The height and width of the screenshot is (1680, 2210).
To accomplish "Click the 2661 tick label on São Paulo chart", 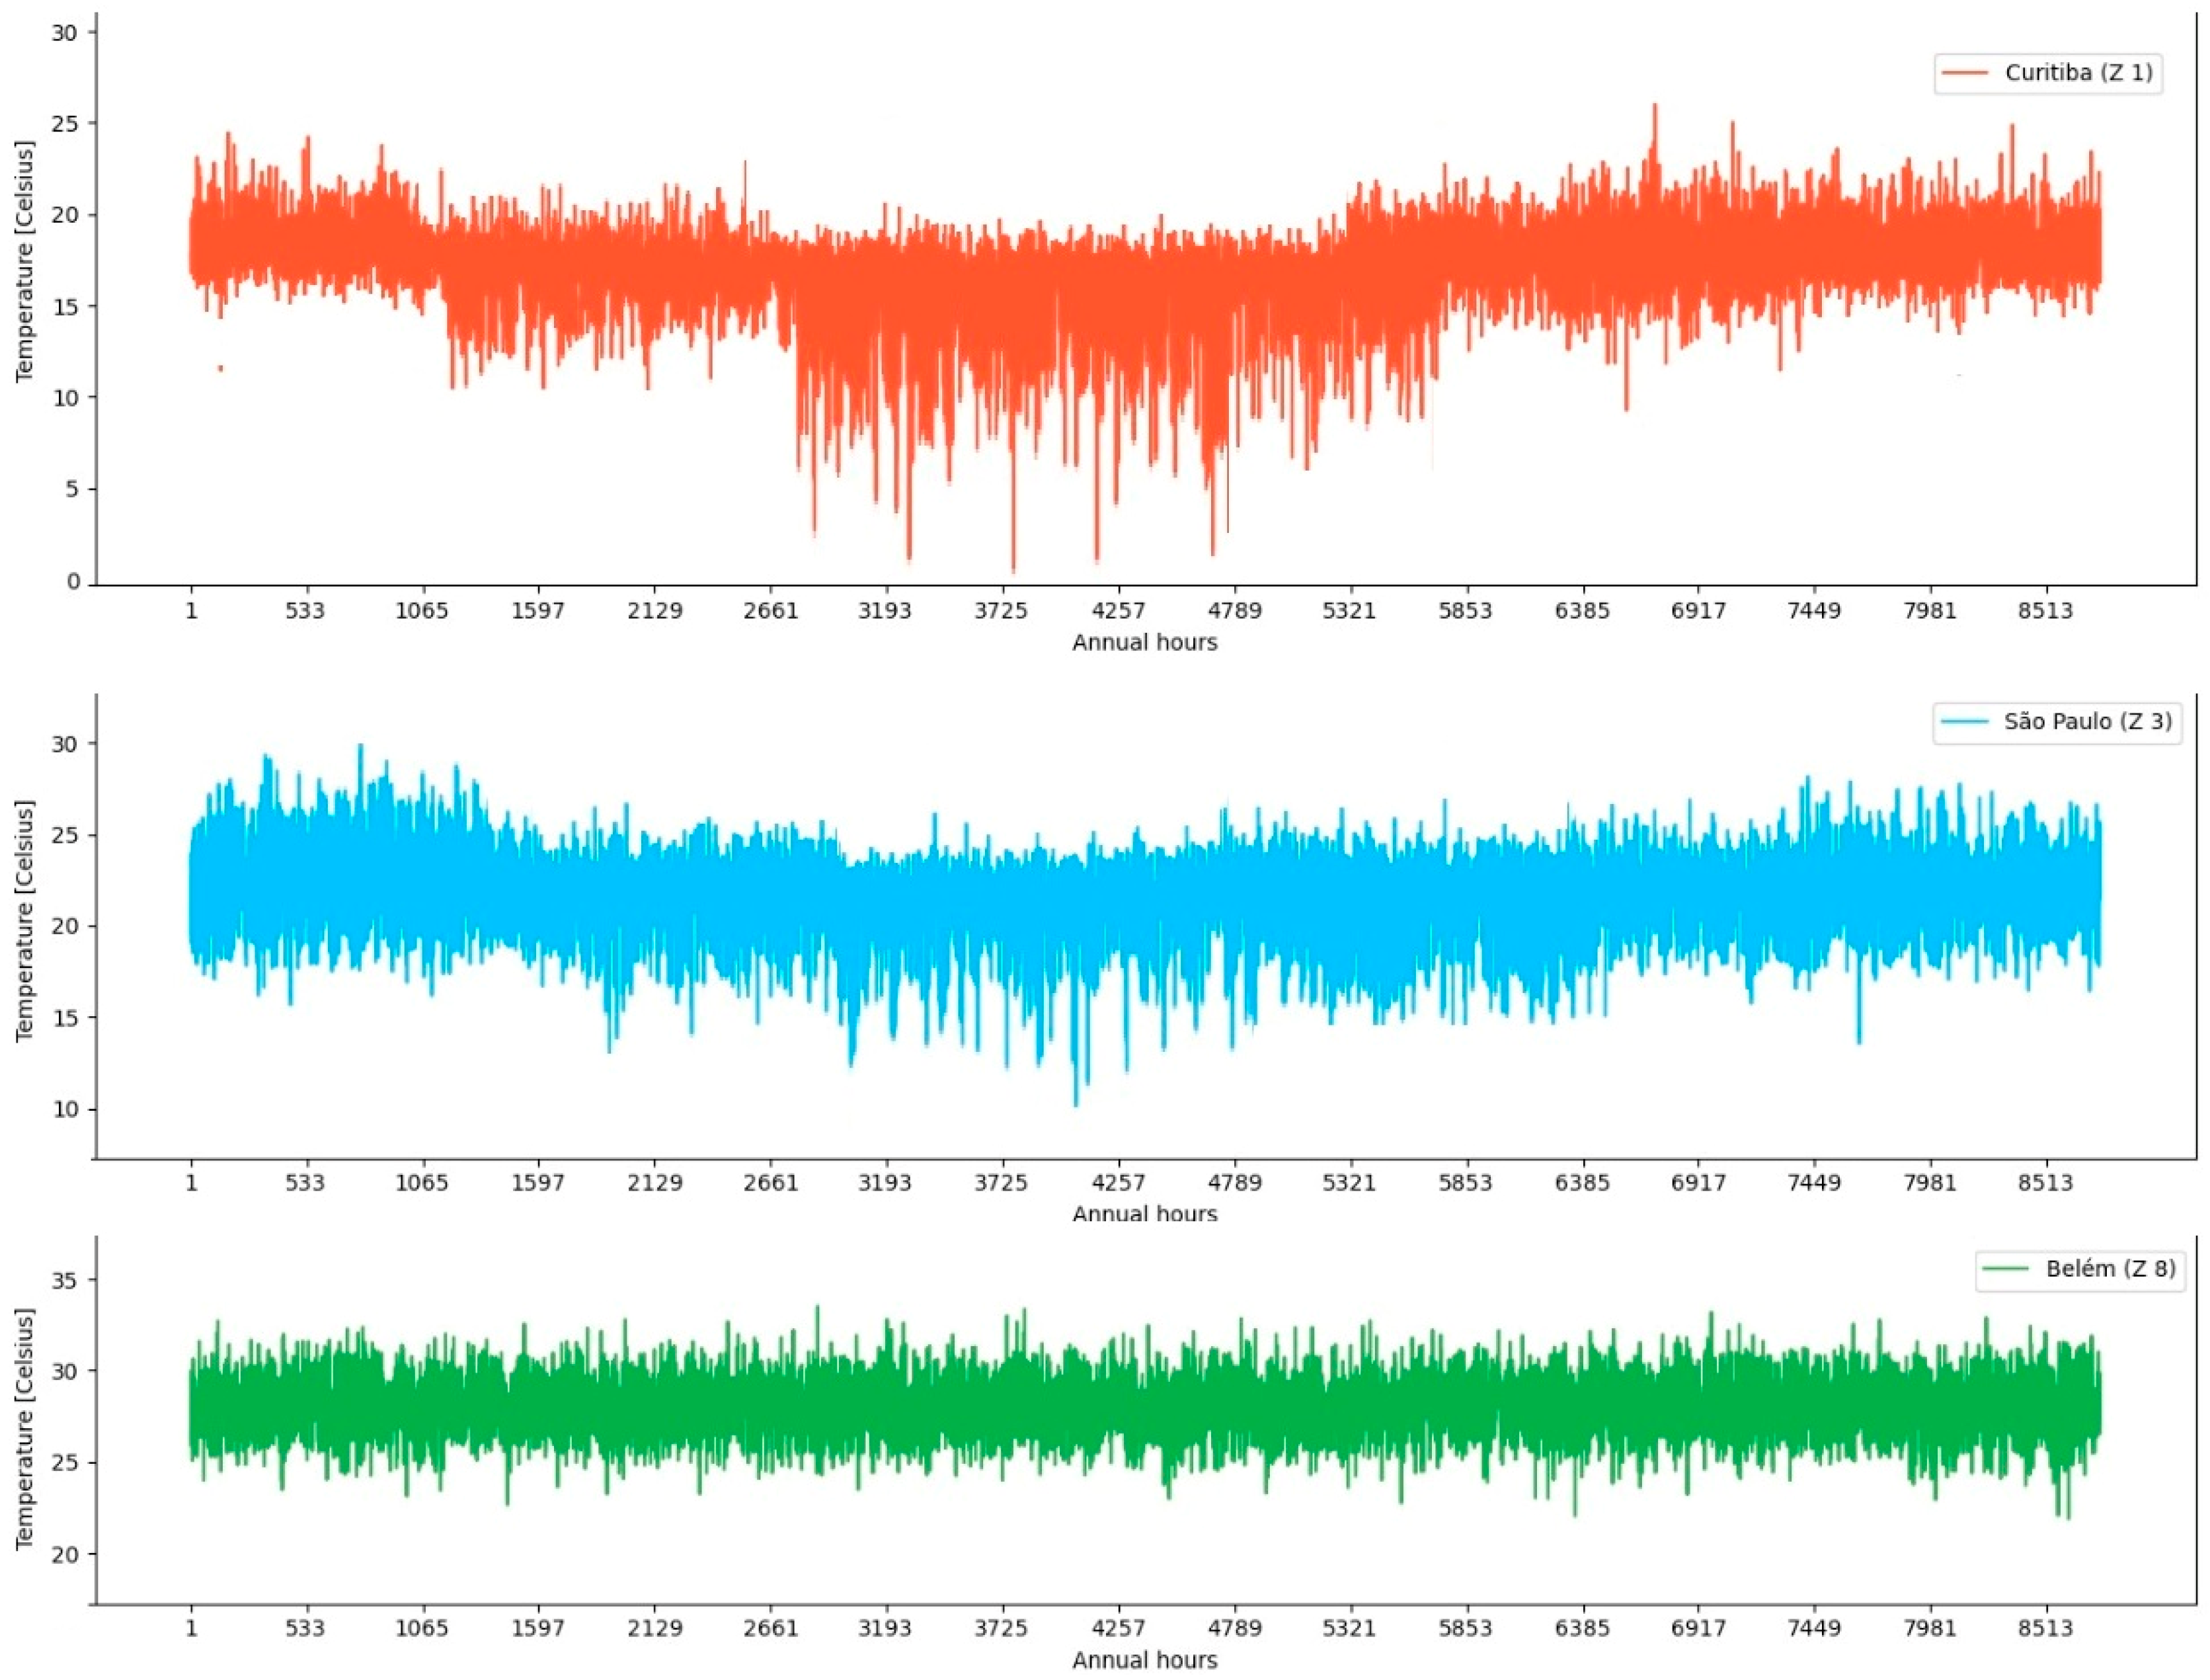I will 770,1183.
